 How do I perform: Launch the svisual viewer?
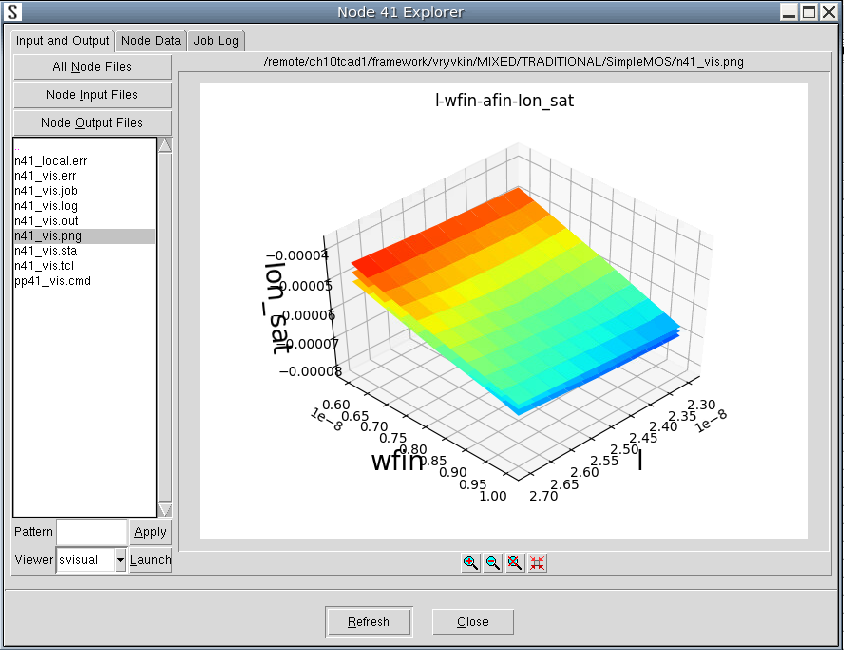[x=150, y=560]
